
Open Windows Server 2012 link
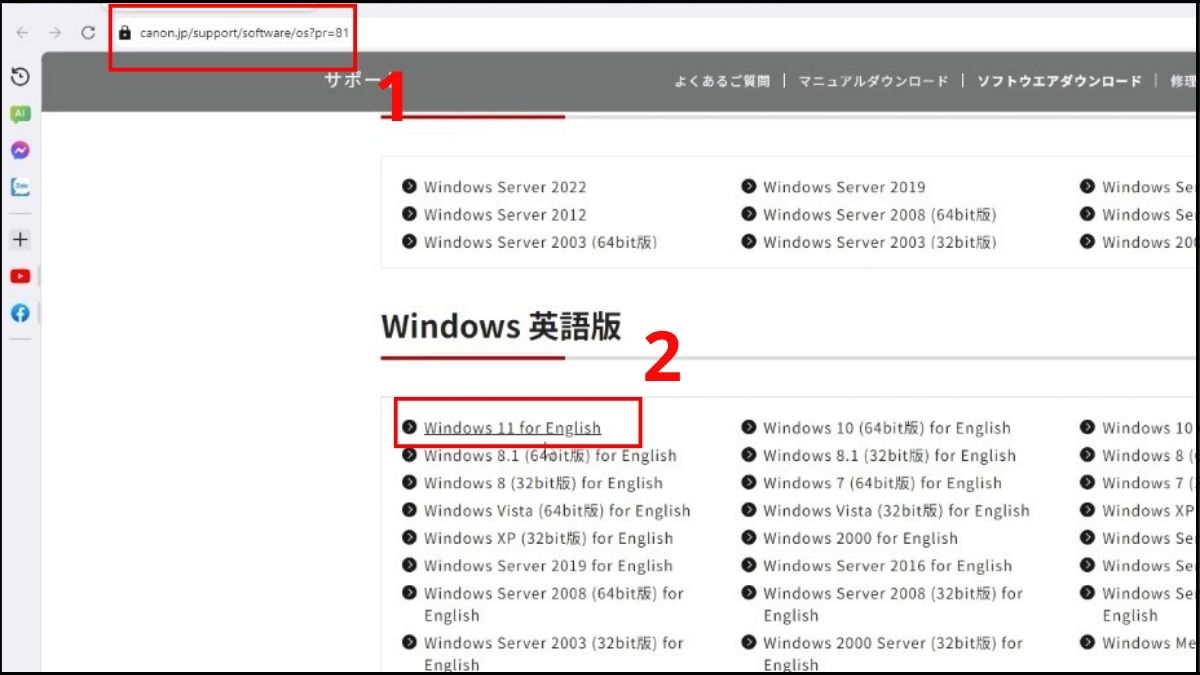505,214
